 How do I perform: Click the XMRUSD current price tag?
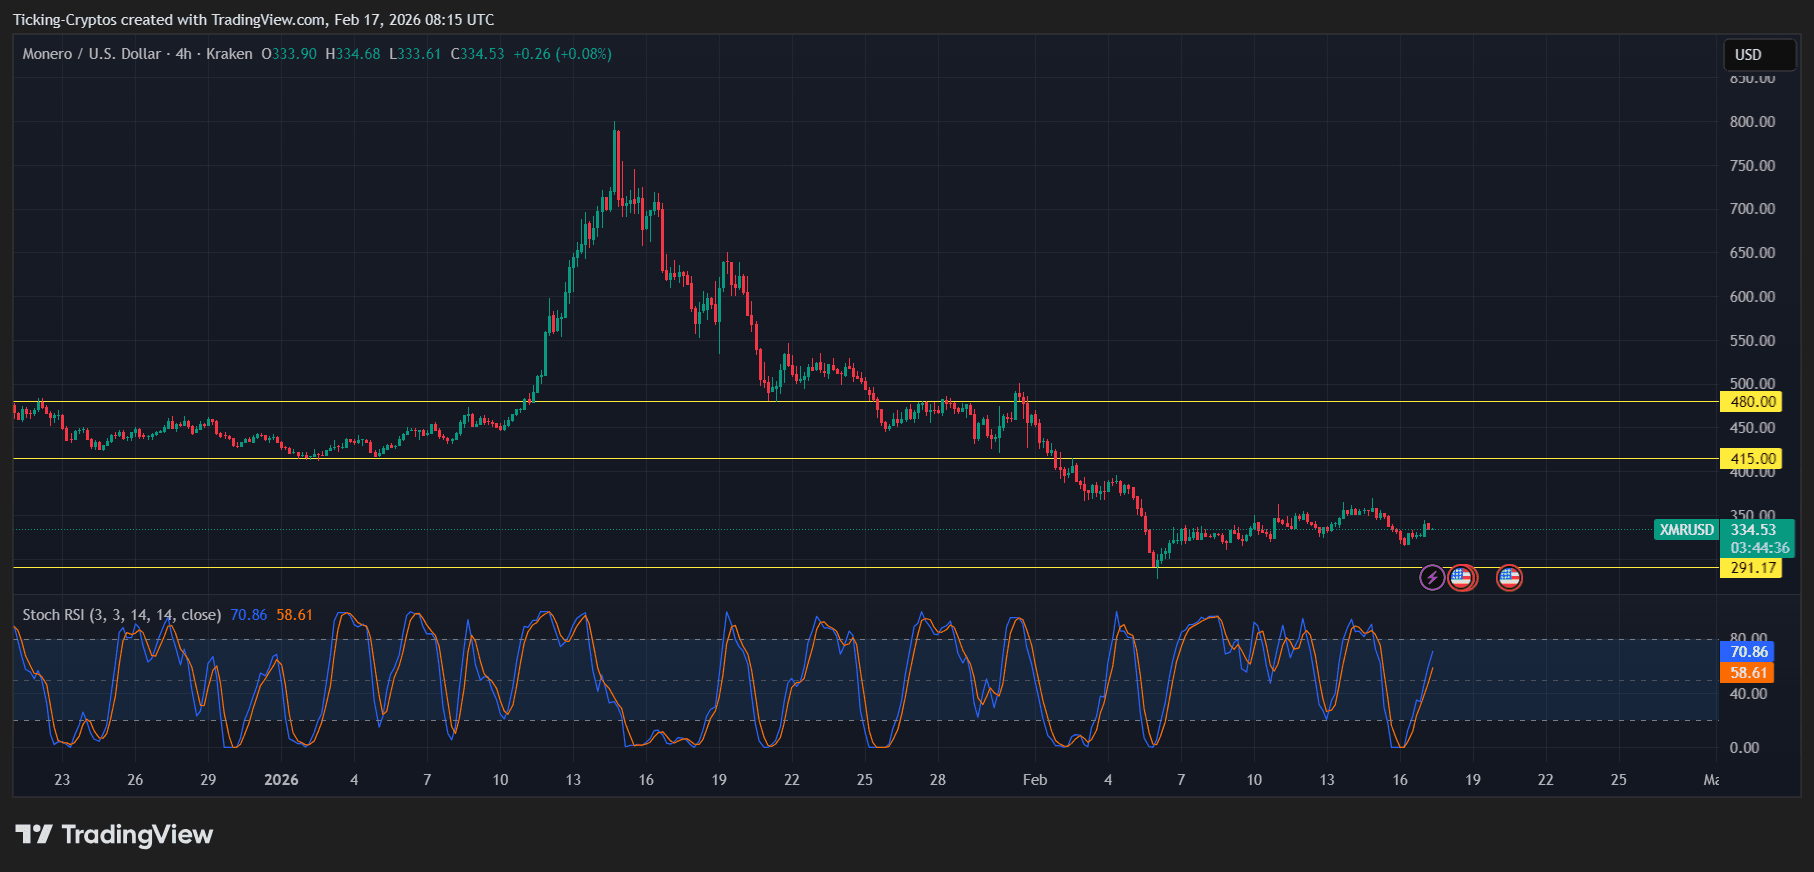(1687, 530)
